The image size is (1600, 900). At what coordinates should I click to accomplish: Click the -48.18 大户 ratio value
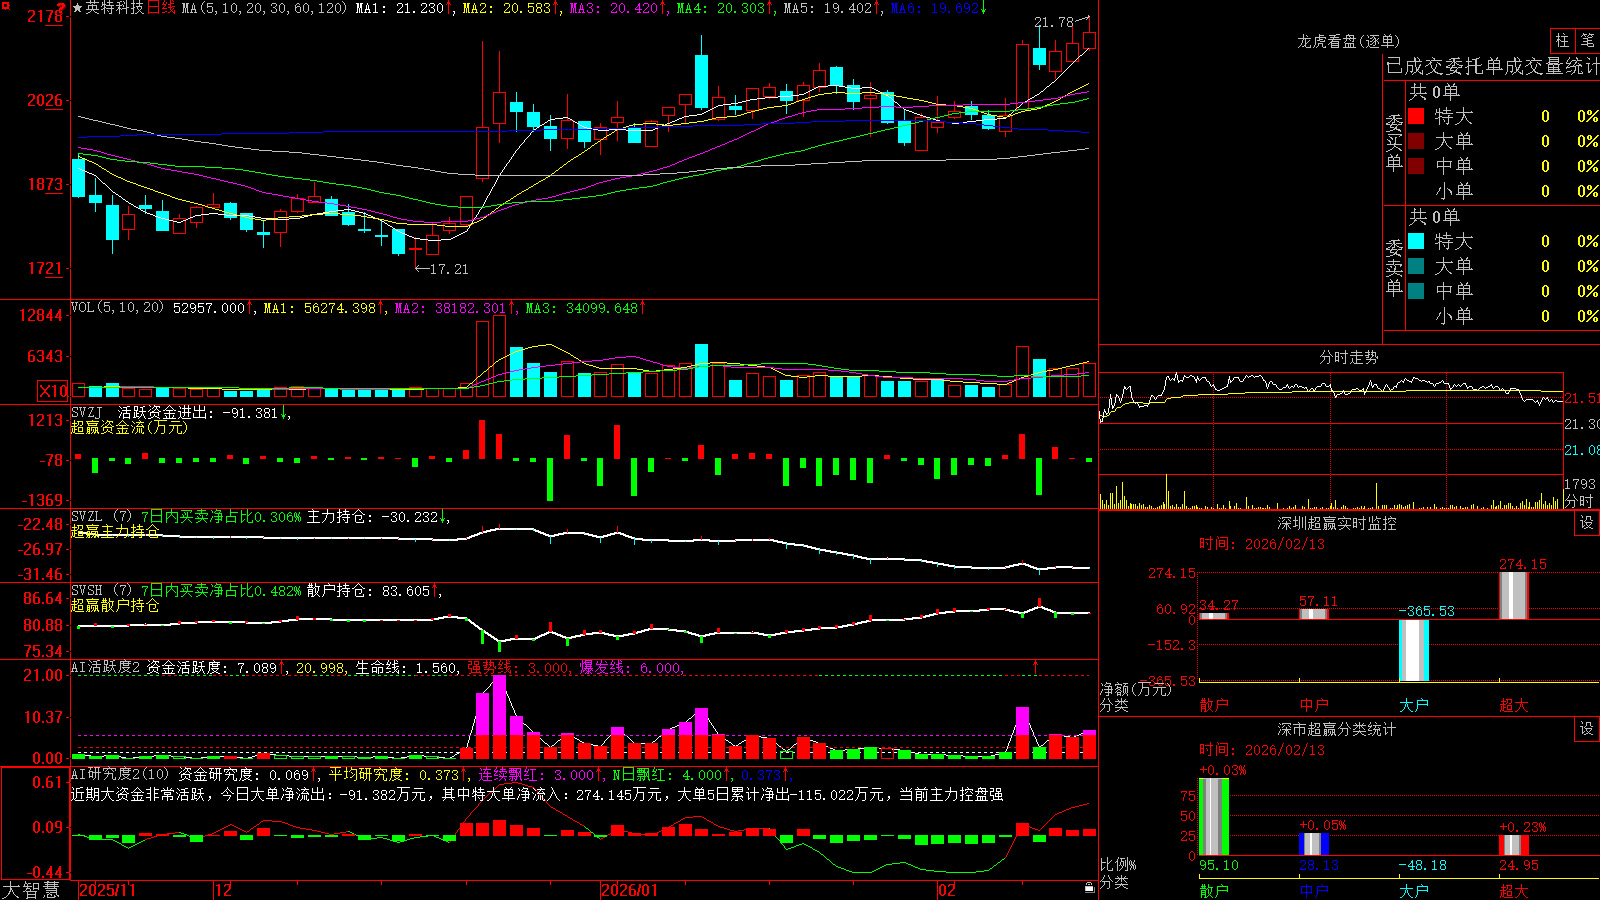click(1422, 865)
